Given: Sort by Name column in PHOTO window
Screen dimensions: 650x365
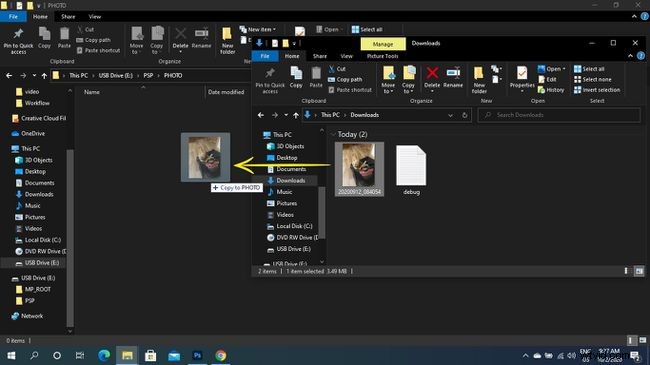Looking at the screenshot, I should click(92, 92).
